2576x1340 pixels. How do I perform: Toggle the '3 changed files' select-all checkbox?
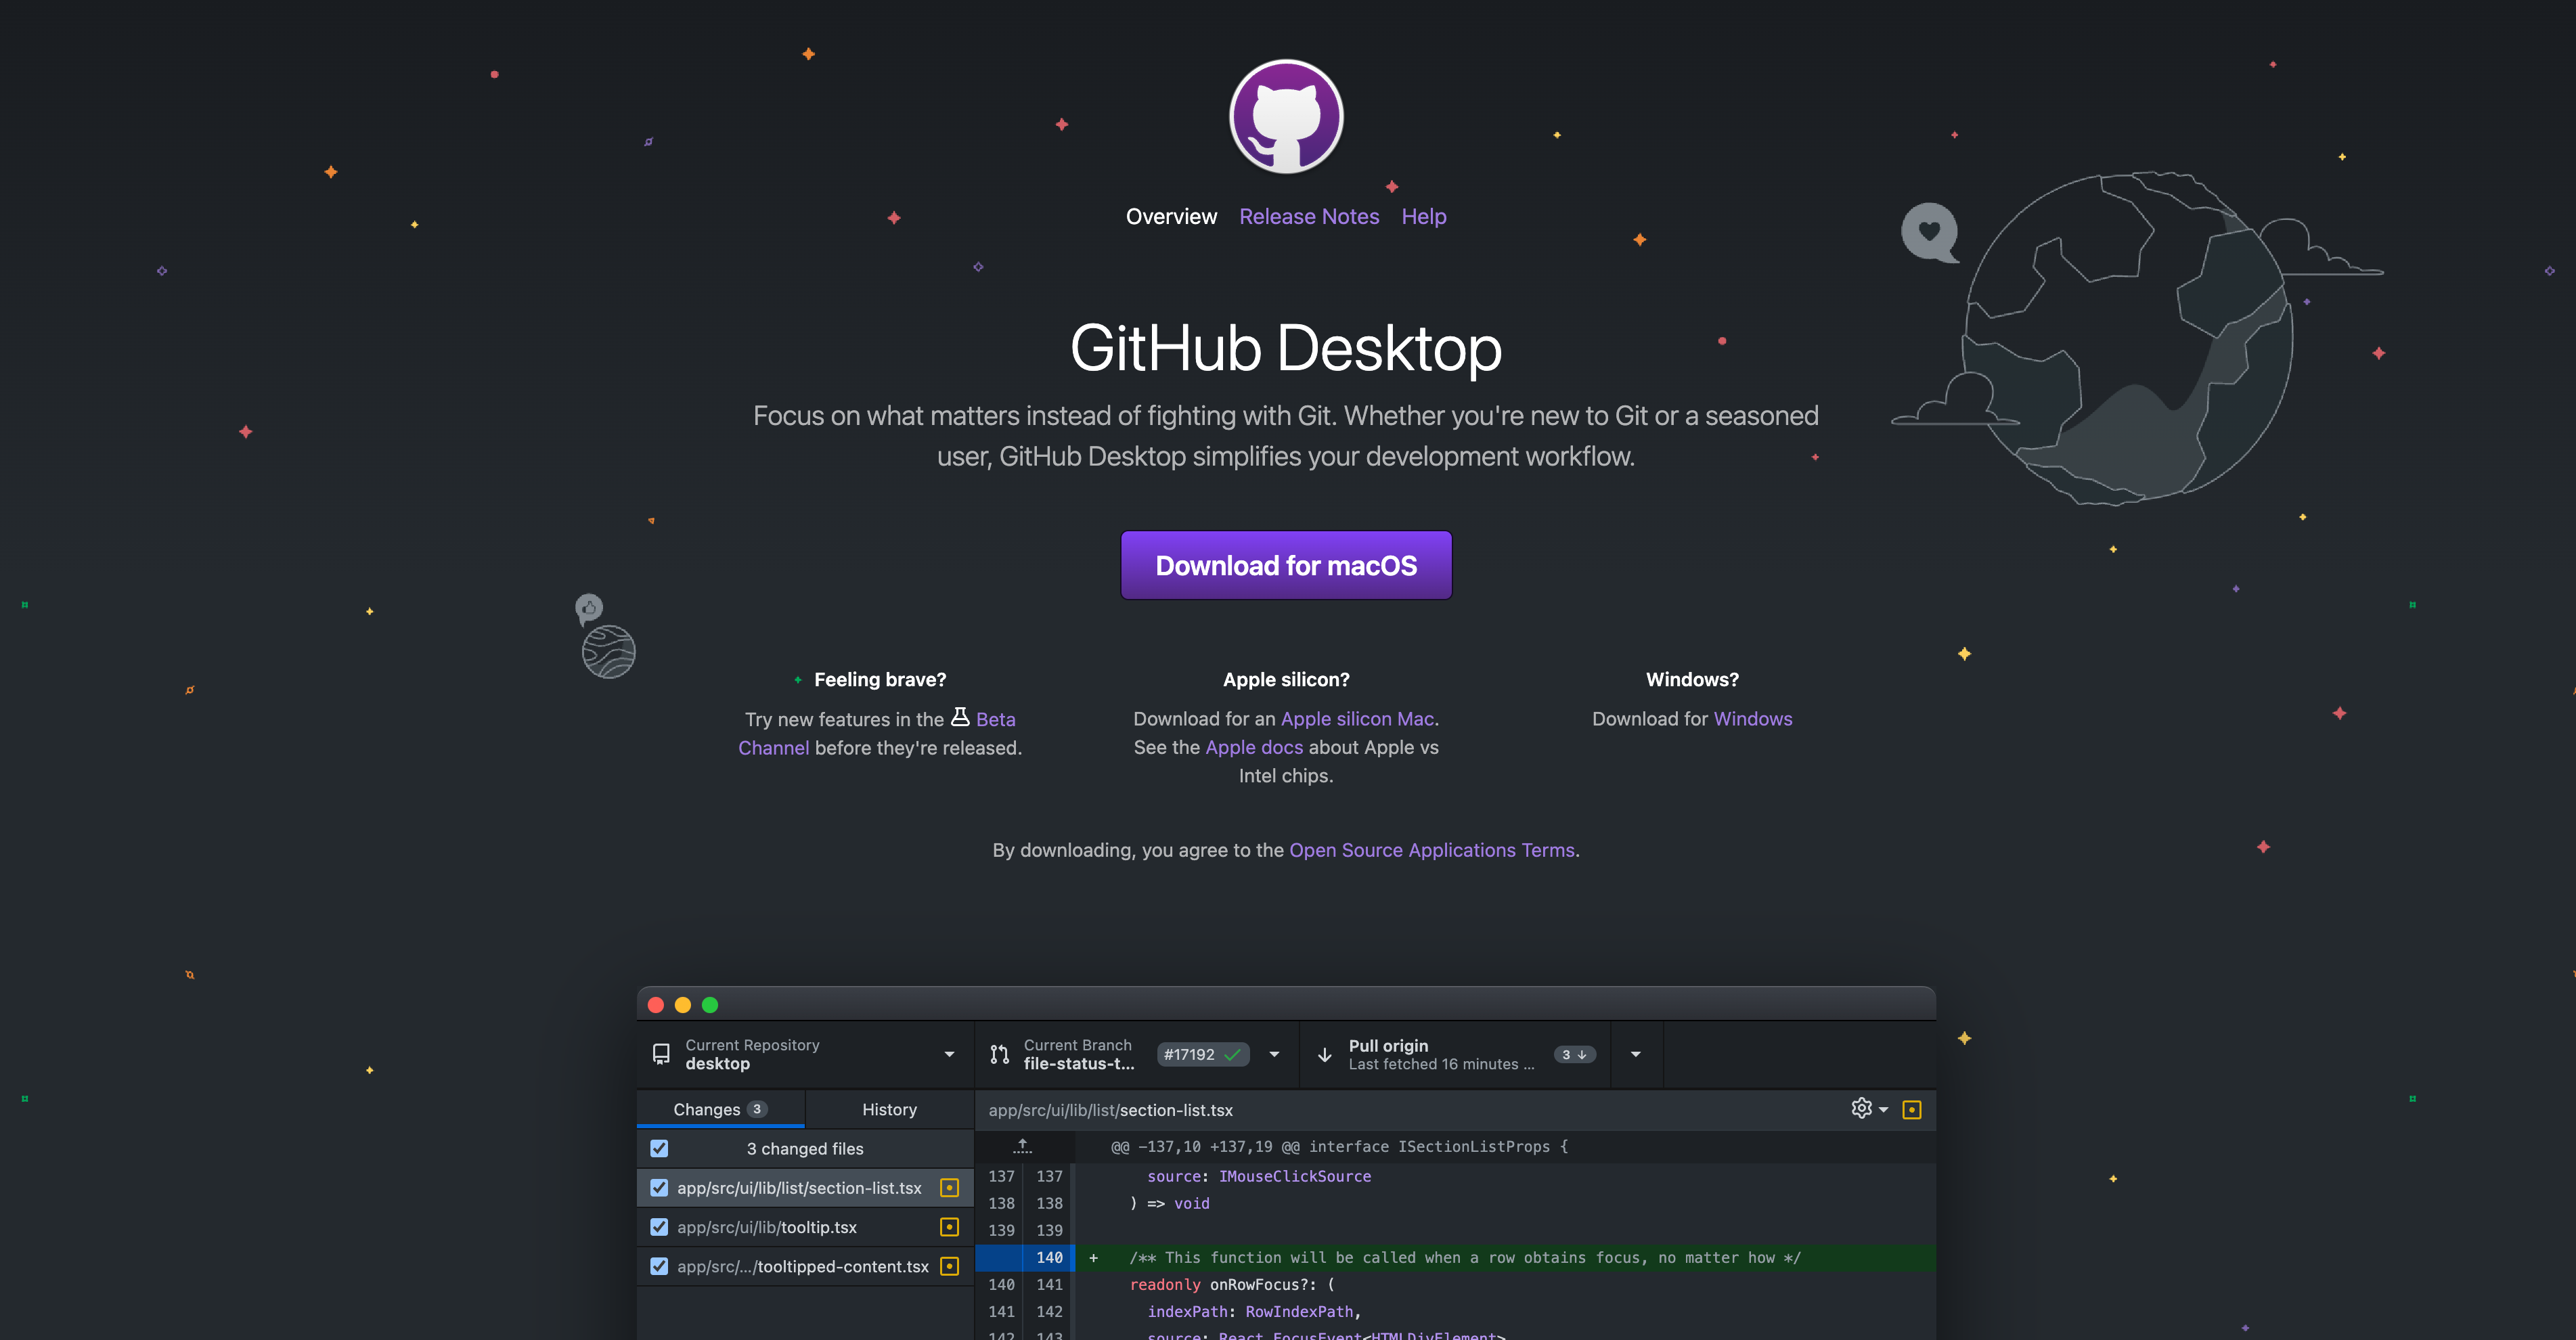pyautogui.click(x=659, y=1148)
